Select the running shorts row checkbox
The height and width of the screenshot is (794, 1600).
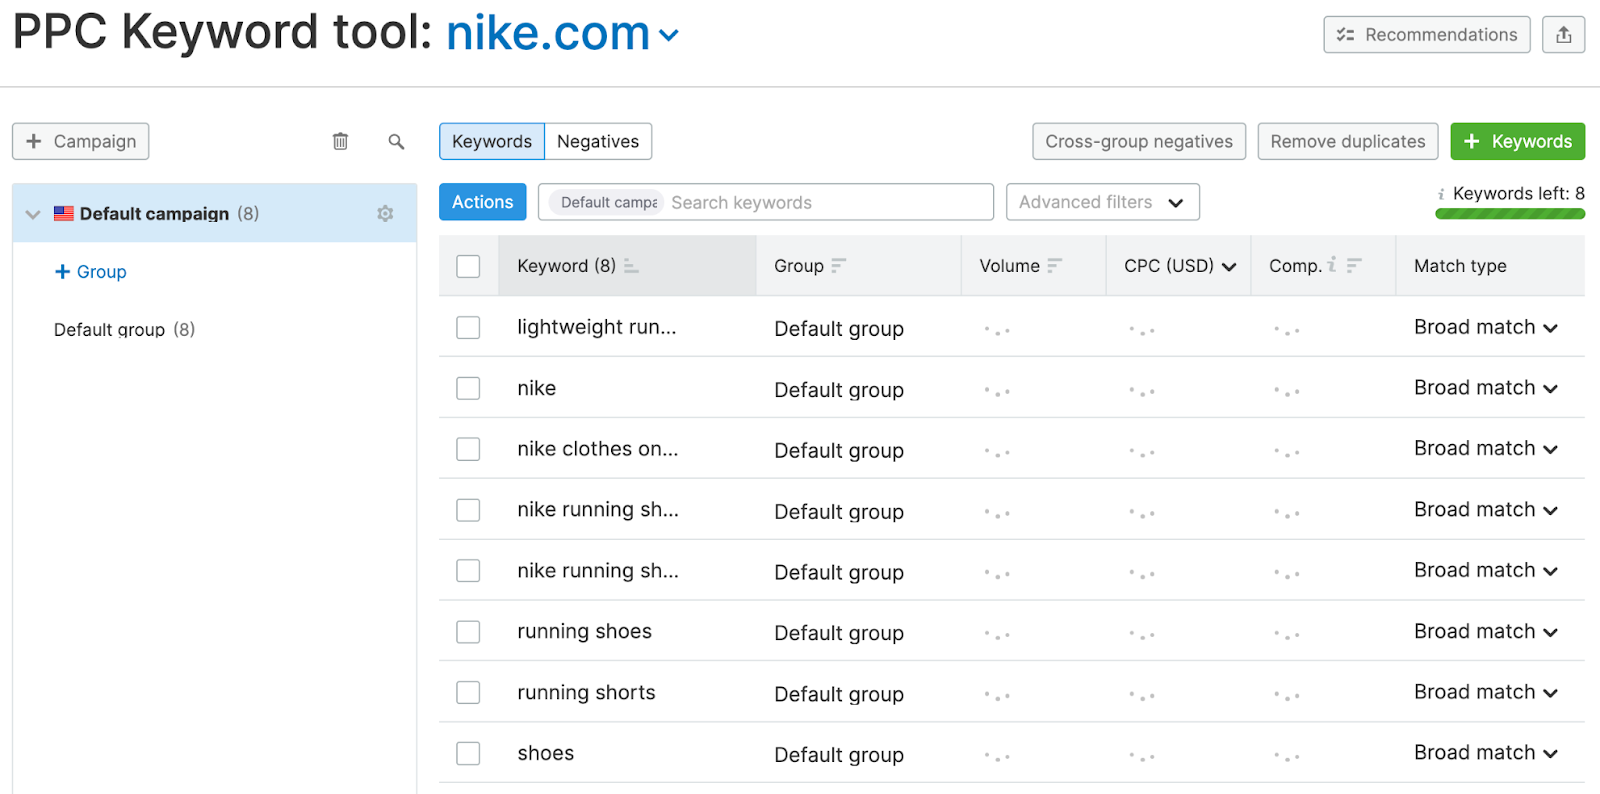(468, 692)
